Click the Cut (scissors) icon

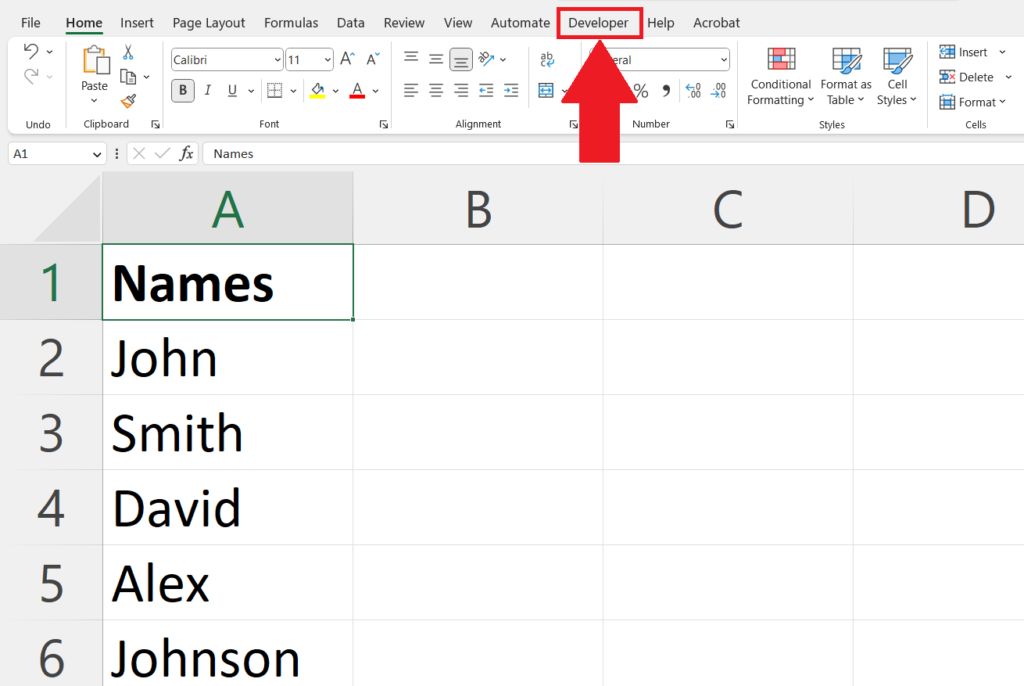point(127,53)
